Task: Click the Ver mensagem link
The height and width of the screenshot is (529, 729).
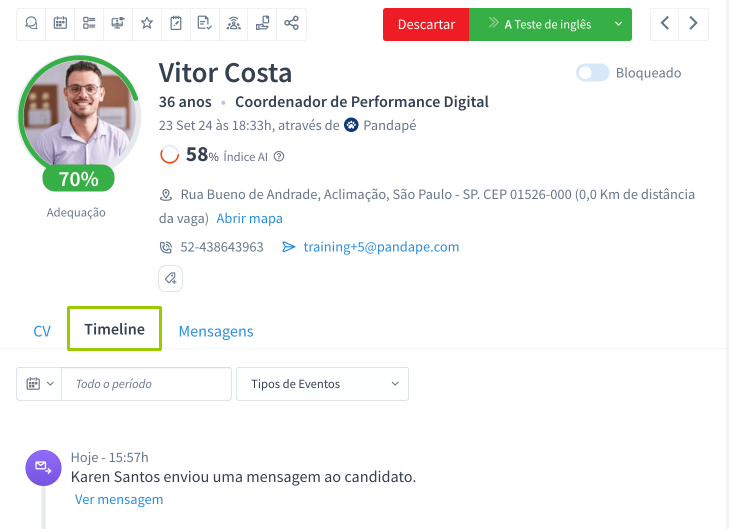Action: click(x=119, y=499)
